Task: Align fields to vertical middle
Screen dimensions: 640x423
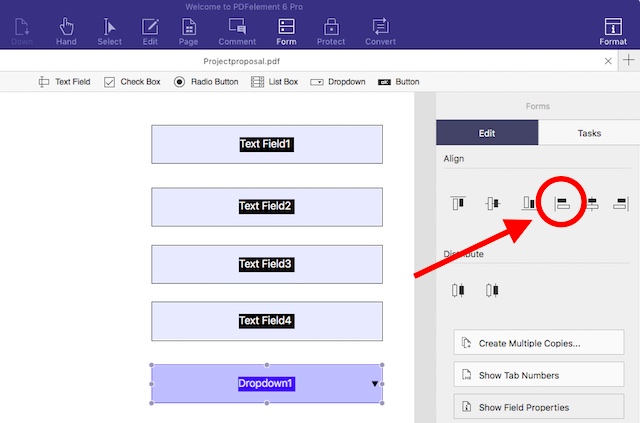Action: click(493, 203)
